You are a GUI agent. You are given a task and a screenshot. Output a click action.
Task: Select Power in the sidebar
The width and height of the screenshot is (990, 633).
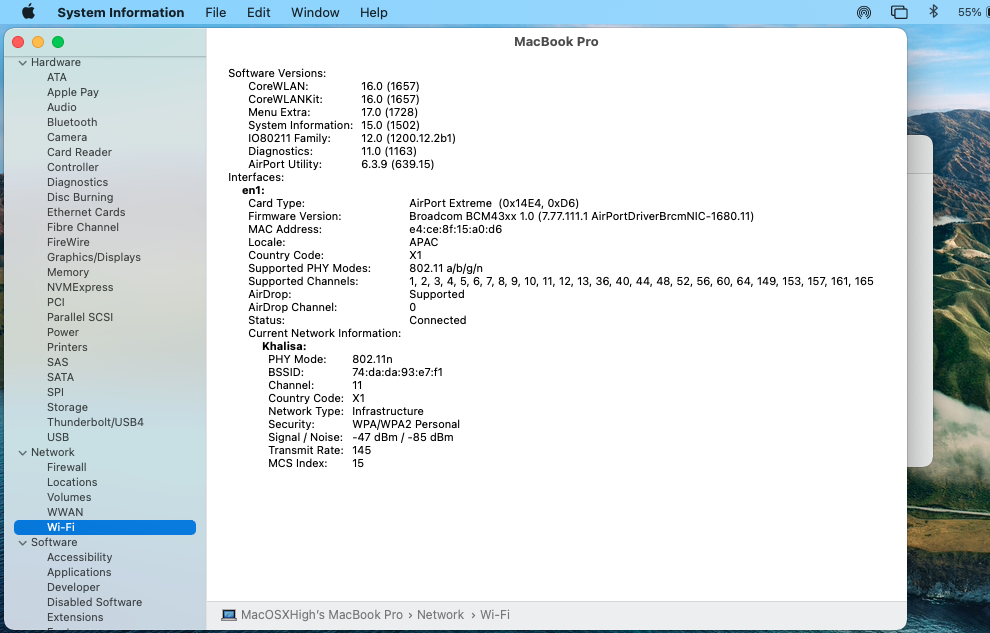click(63, 333)
